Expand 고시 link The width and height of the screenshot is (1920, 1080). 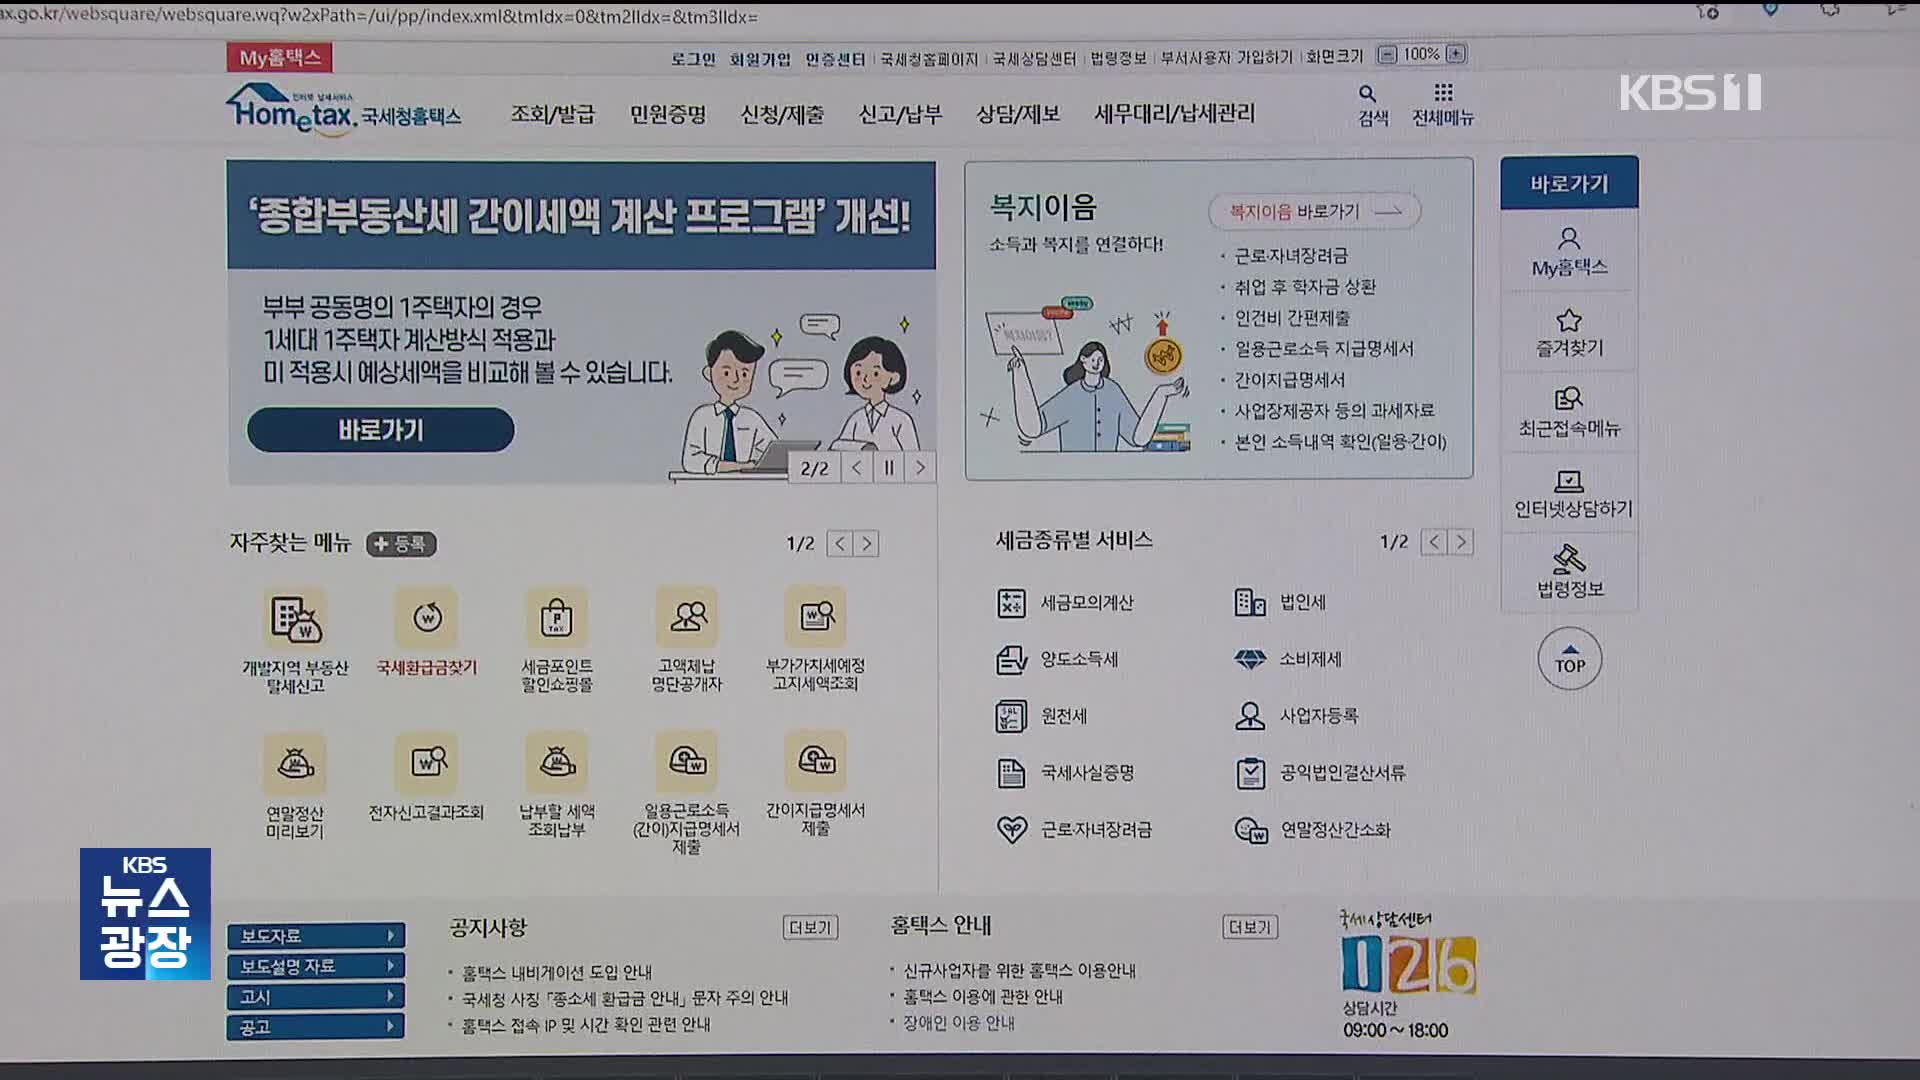(x=316, y=997)
